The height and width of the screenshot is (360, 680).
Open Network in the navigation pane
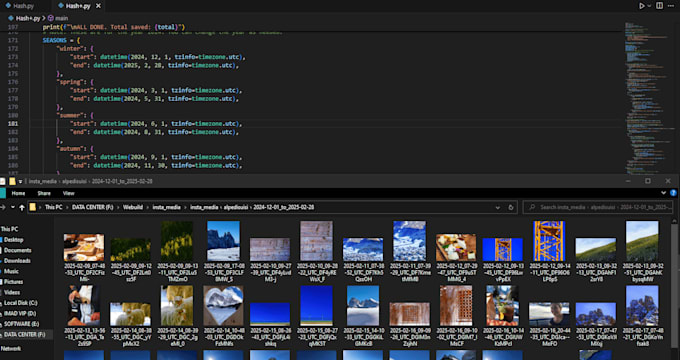click(x=10, y=349)
